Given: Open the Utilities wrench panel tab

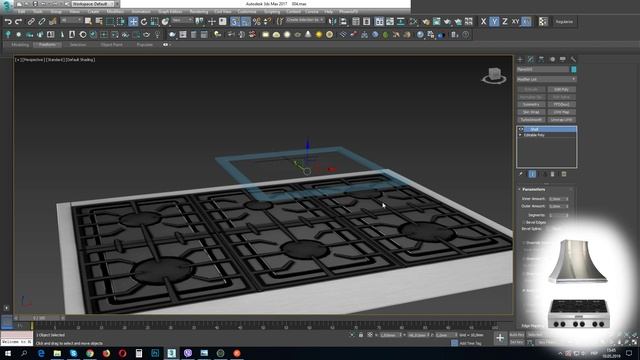Looking at the screenshot, I should point(573,60).
